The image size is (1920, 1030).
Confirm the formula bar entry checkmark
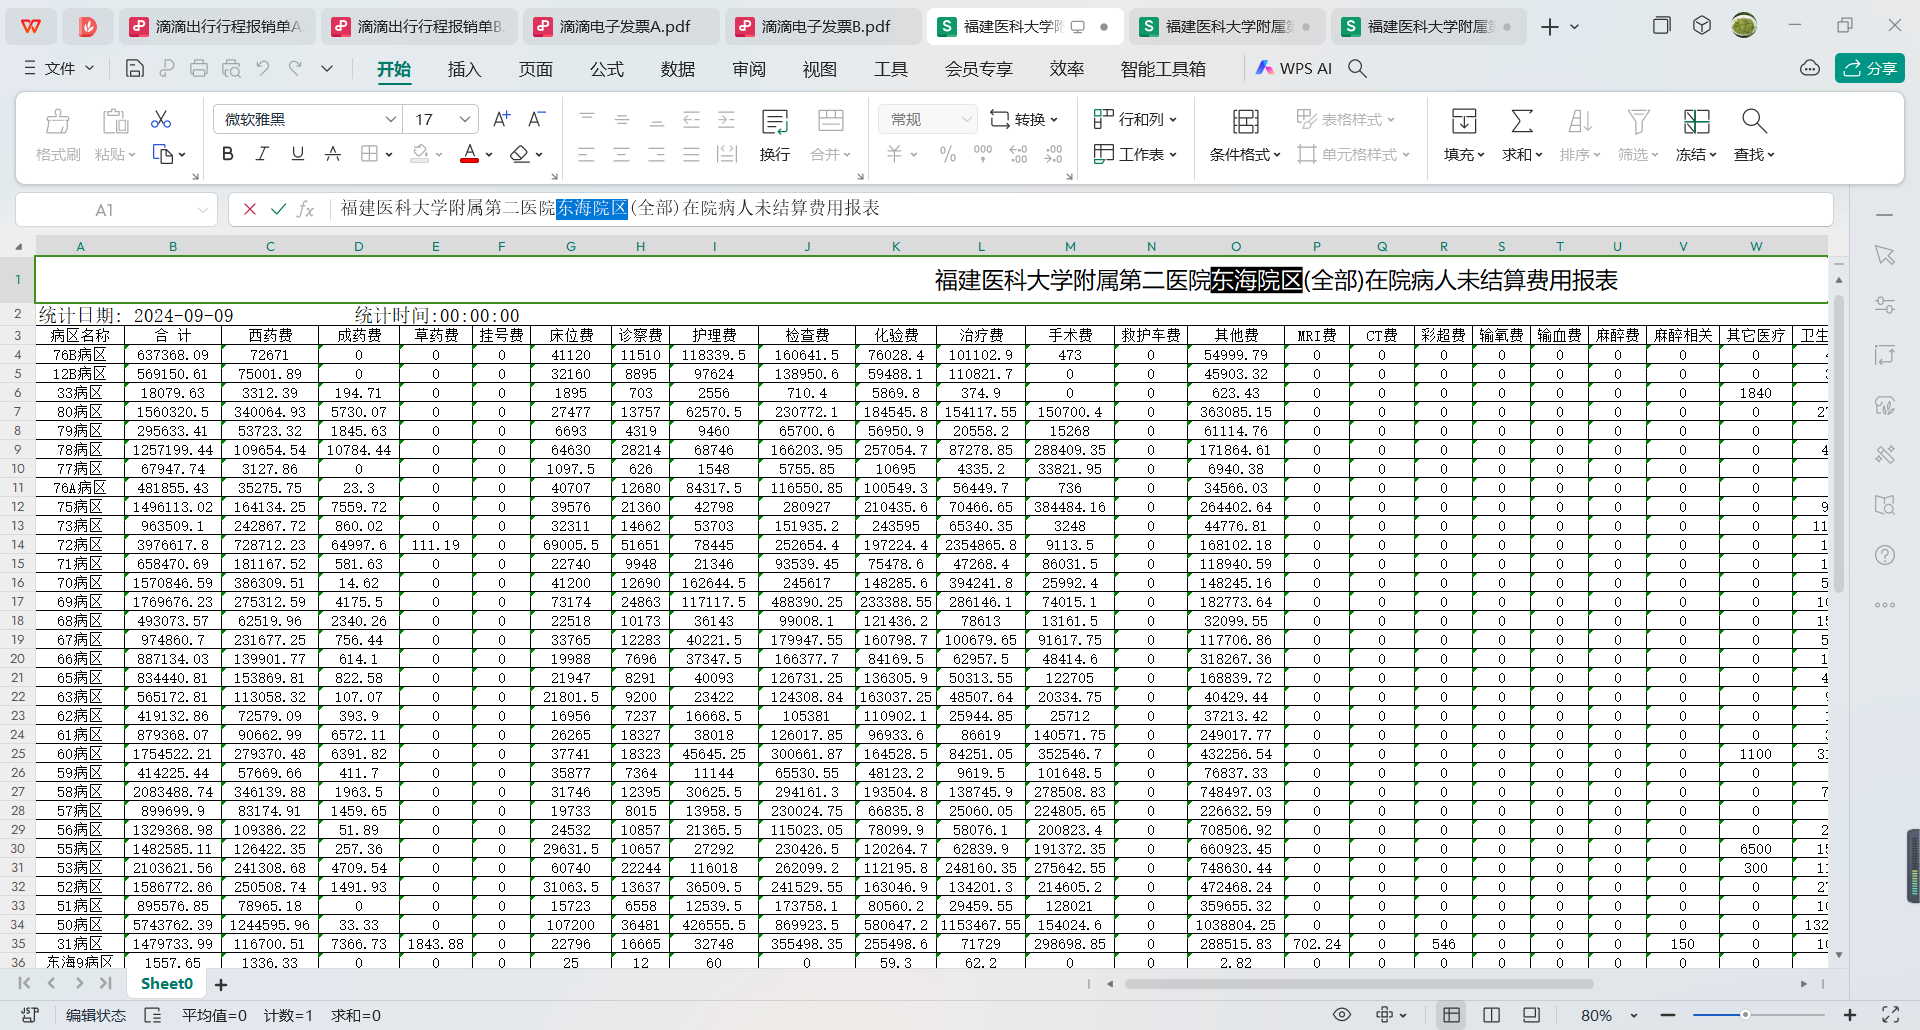[x=278, y=209]
